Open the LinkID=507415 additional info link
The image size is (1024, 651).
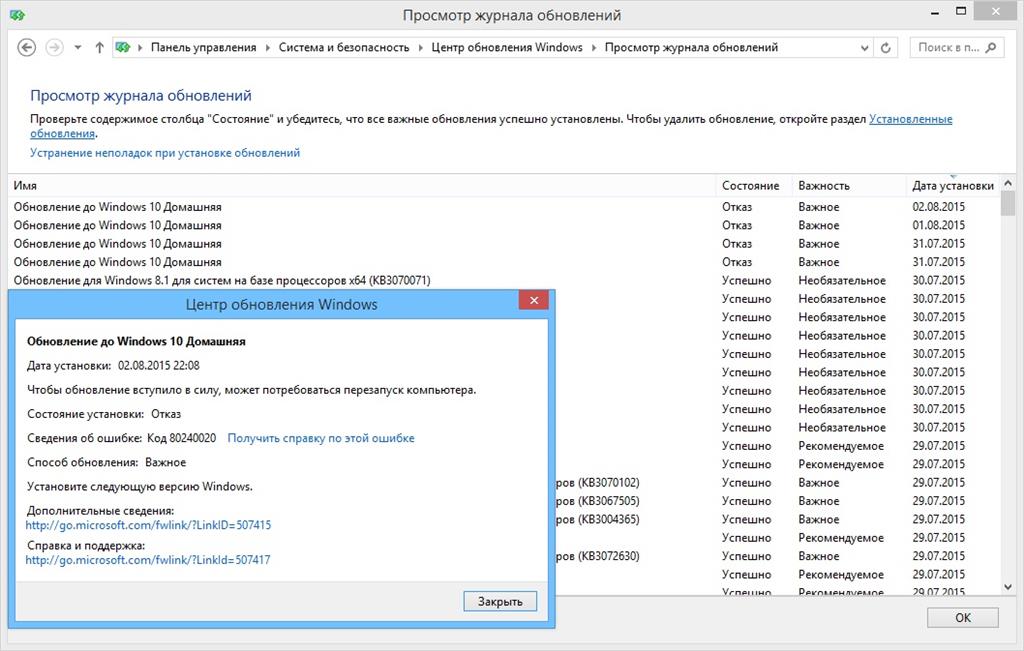click(x=148, y=525)
